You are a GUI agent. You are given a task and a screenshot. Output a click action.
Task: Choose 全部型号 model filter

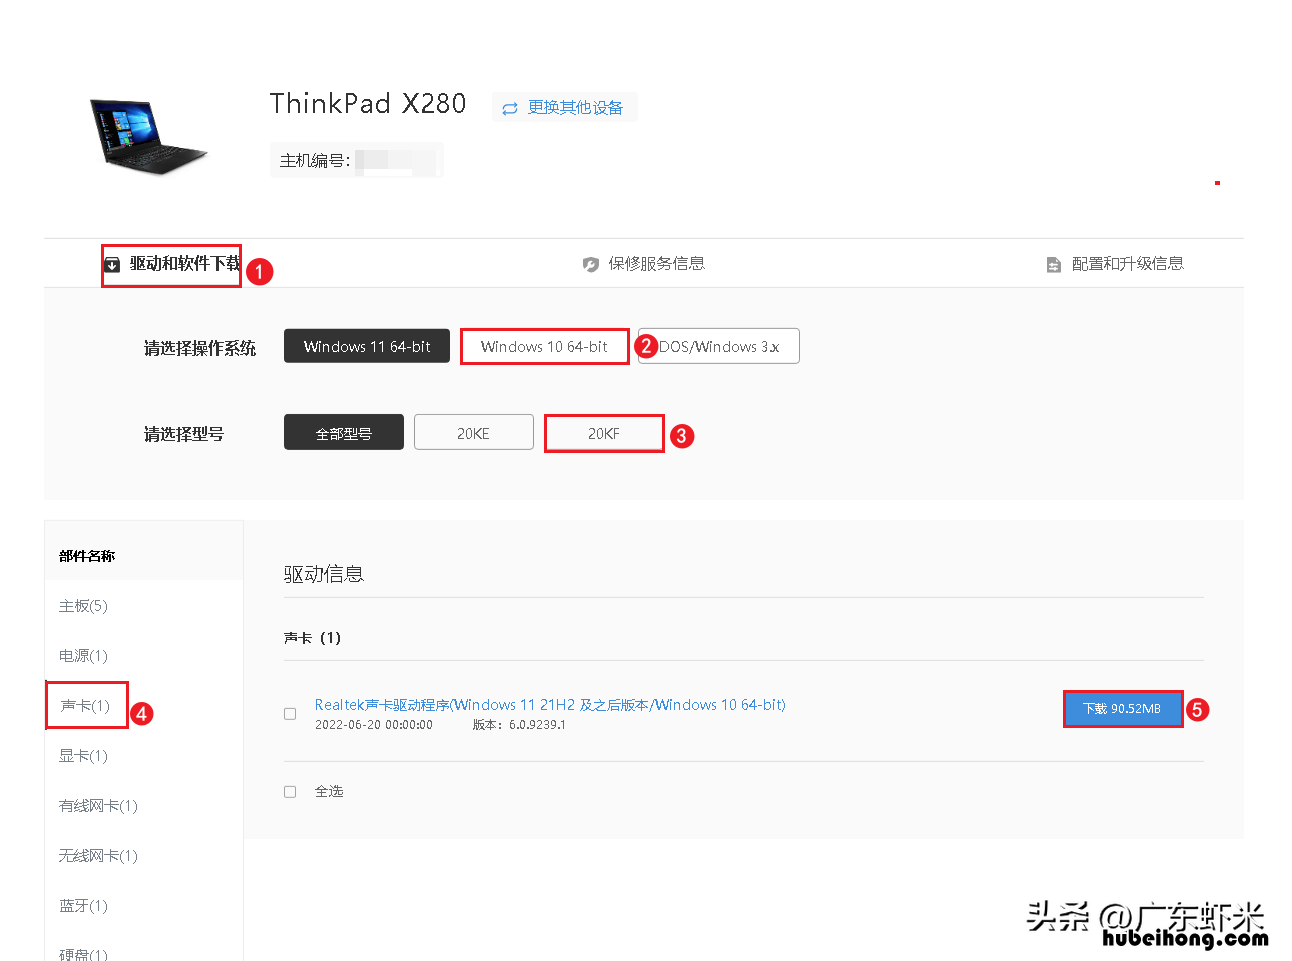tap(344, 432)
